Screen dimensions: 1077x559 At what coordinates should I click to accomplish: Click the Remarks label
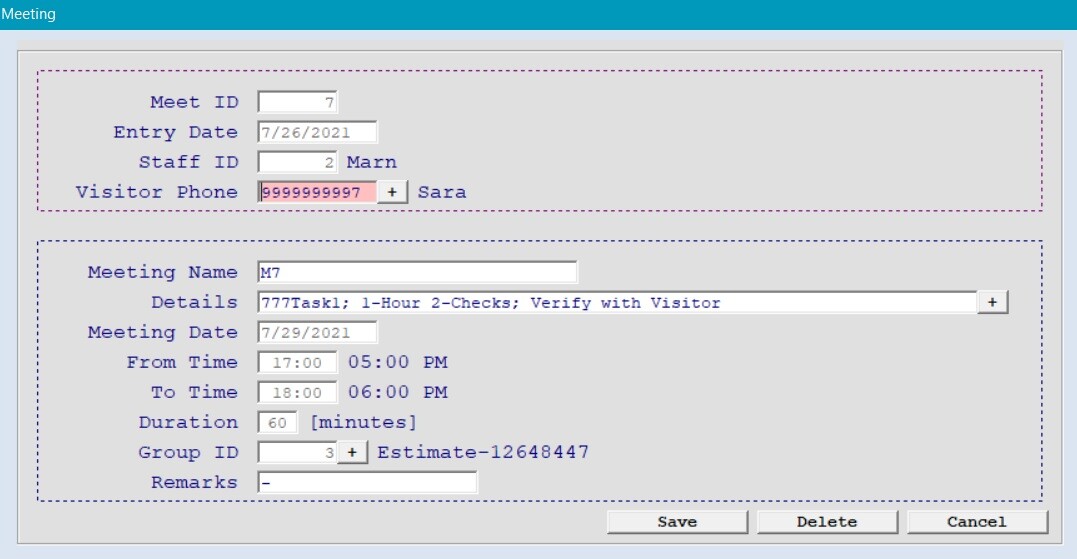point(194,483)
